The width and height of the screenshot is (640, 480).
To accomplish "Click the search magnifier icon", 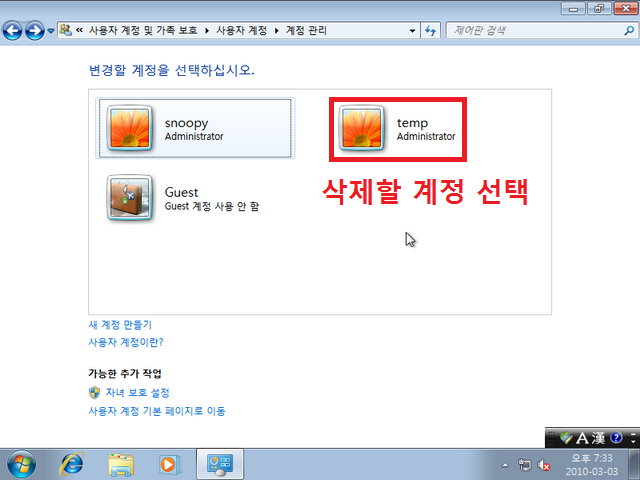I will tap(629, 31).
